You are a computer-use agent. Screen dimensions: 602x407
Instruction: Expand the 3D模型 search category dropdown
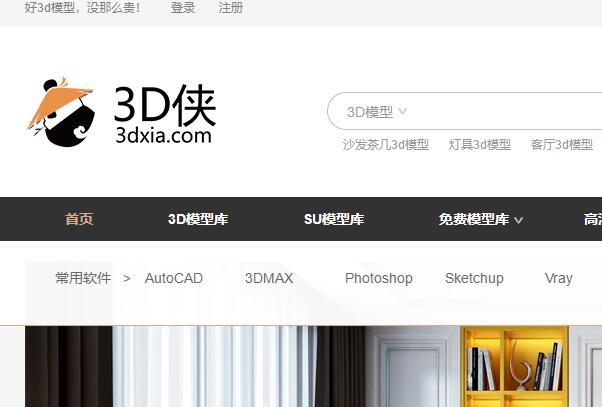pyautogui.click(x=376, y=112)
